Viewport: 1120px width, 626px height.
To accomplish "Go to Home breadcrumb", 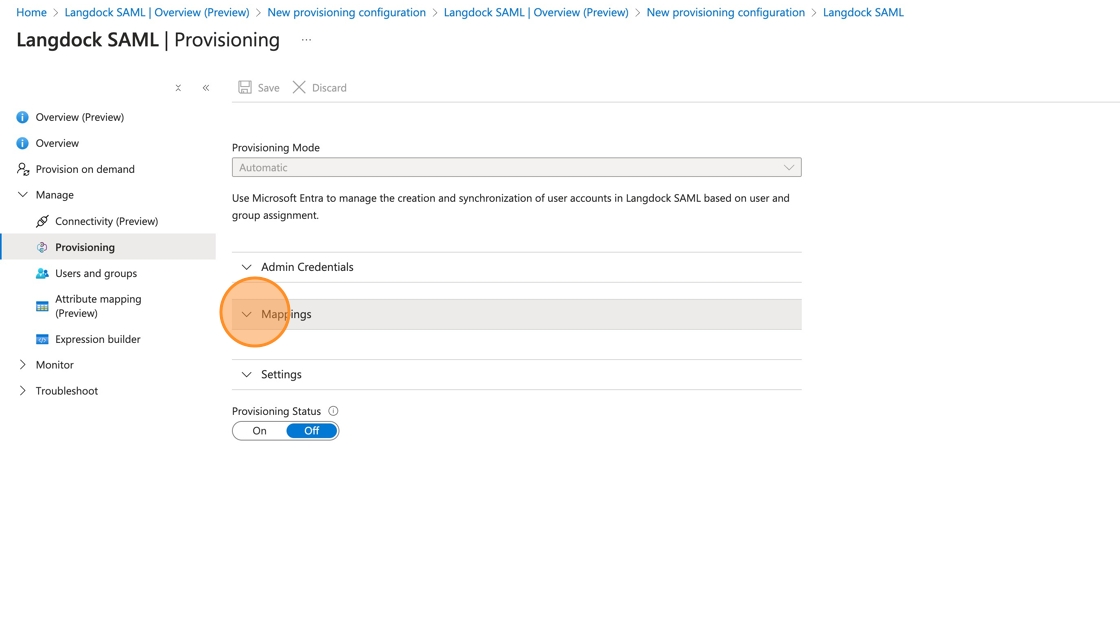I will click(31, 12).
